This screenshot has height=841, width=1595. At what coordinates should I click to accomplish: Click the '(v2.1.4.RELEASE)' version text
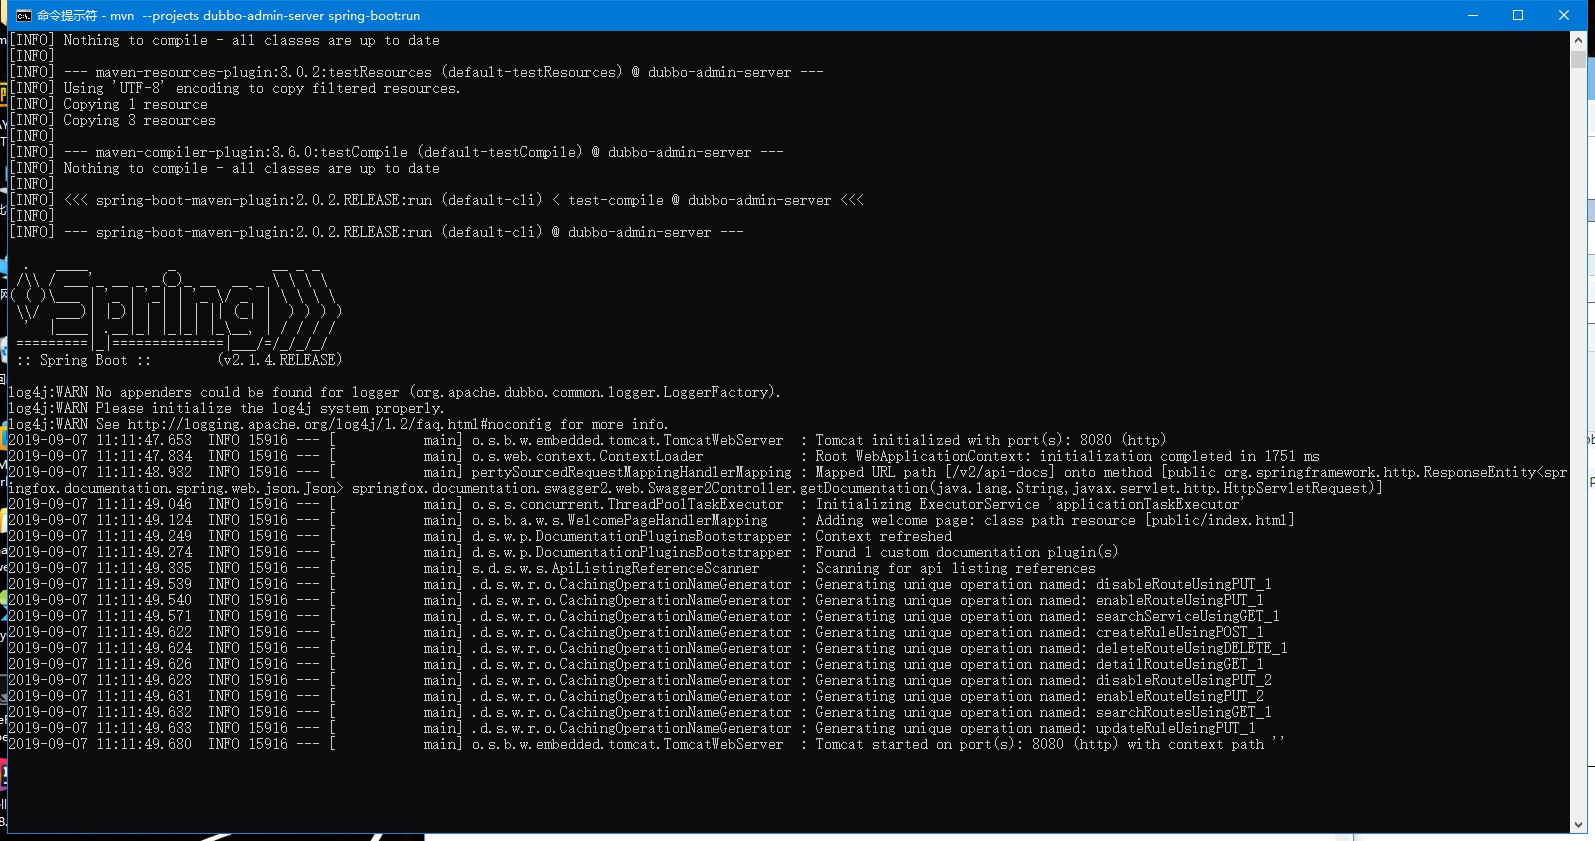[280, 360]
